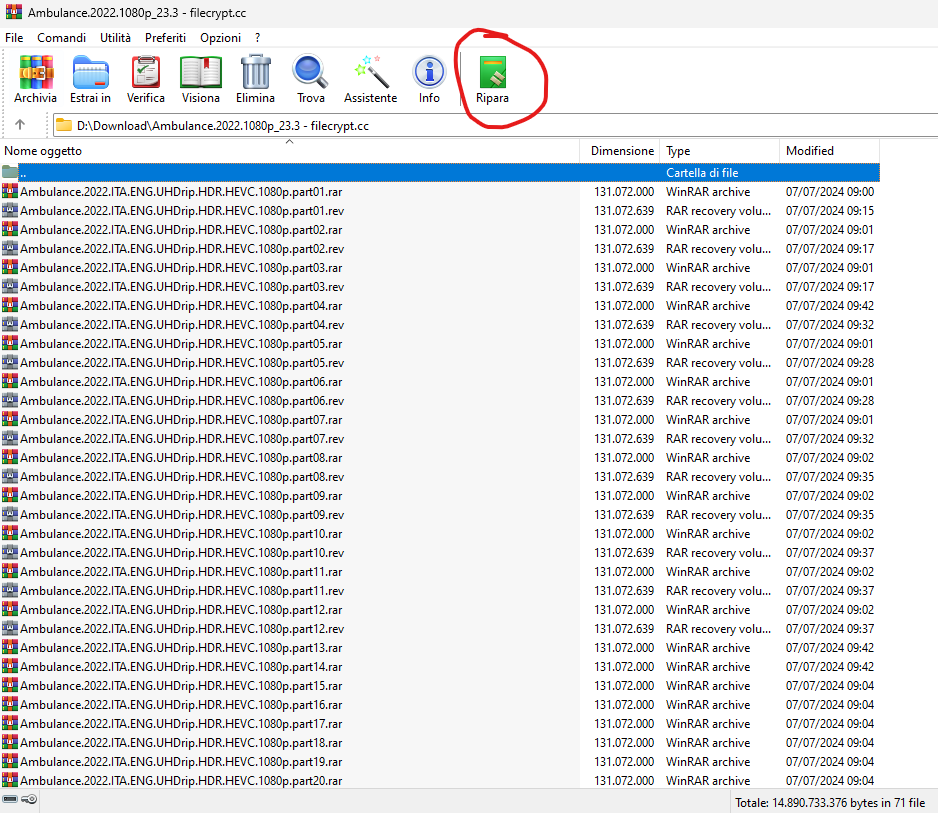
Task: Select file part03.rar
Action: coord(440,267)
